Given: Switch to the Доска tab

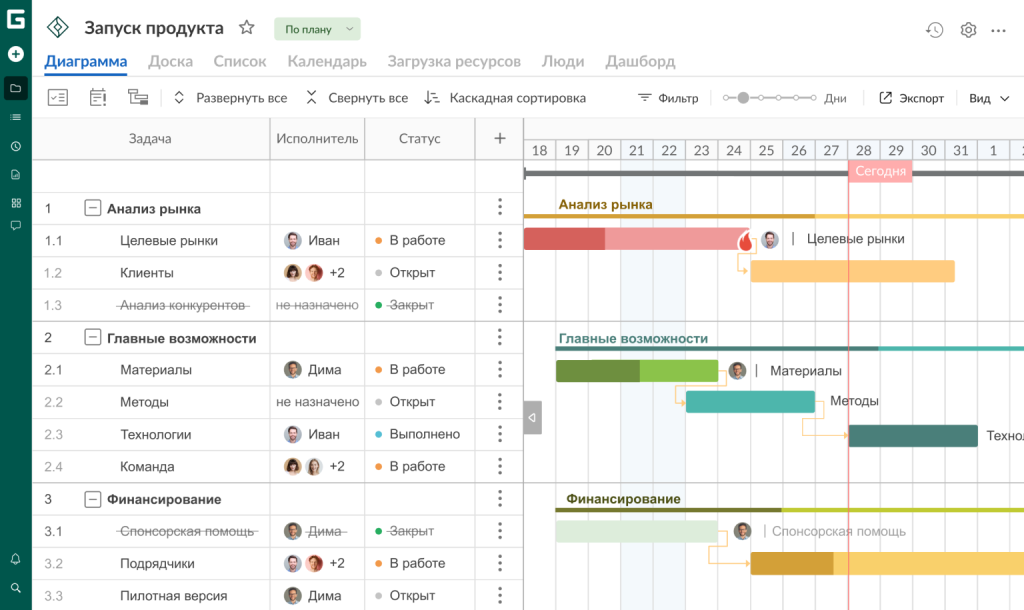Looking at the screenshot, I should (x=170, y=61).
